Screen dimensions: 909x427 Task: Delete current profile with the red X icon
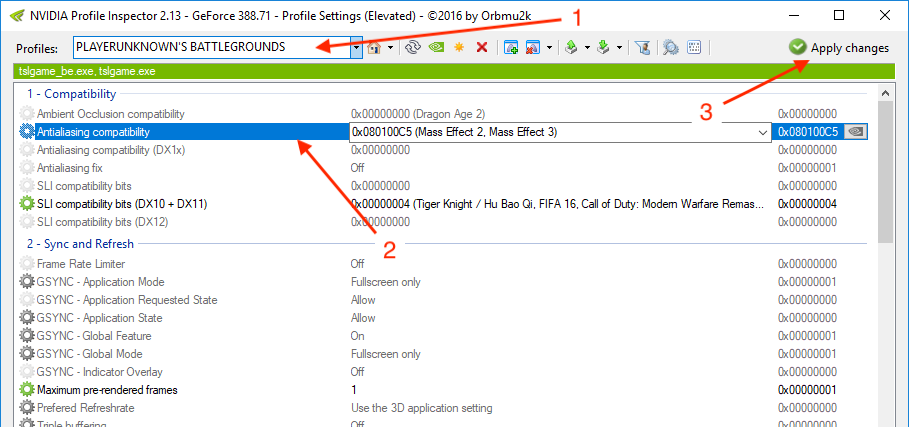tap(482, 48)
